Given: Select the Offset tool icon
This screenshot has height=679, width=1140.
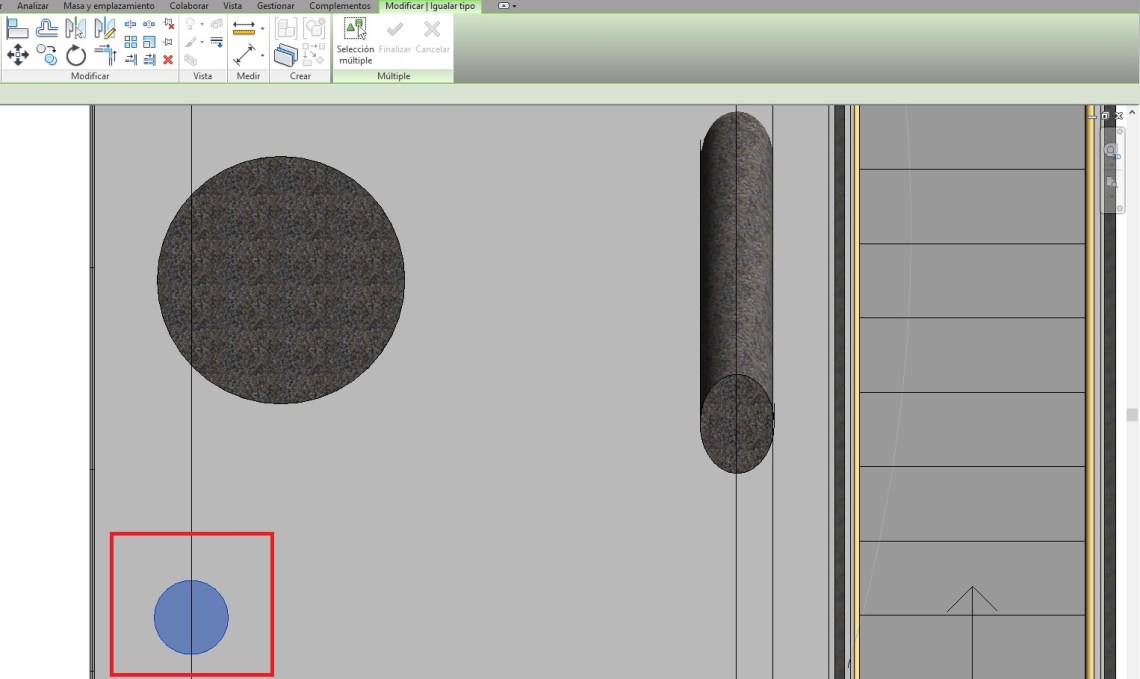Looking at the screenshot, I should coord(47,29).
